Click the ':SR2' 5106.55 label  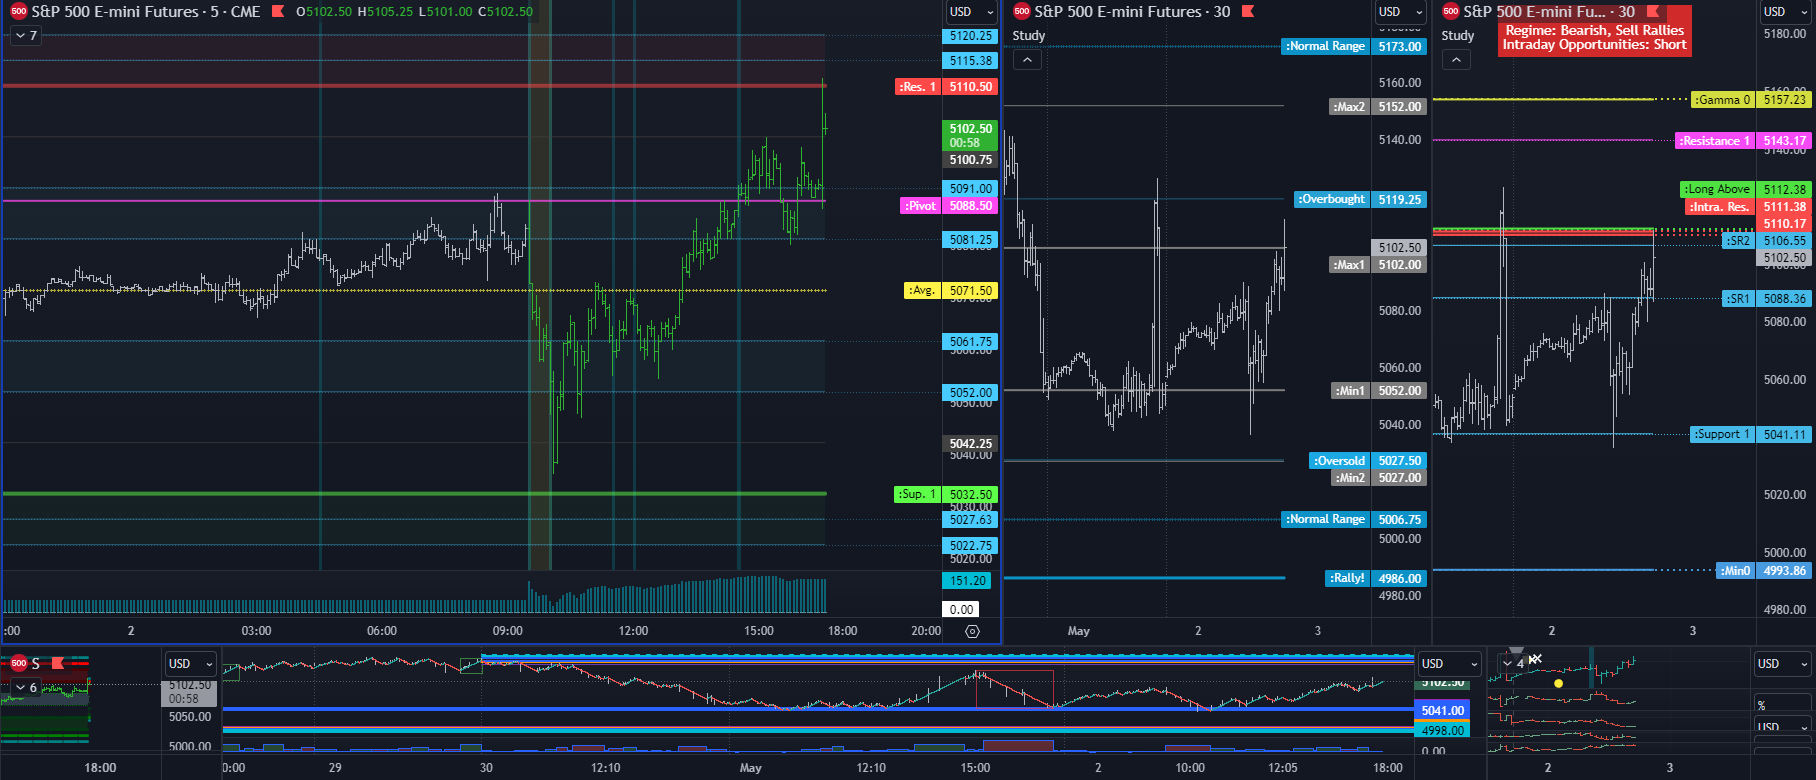tap(1767, 241)
